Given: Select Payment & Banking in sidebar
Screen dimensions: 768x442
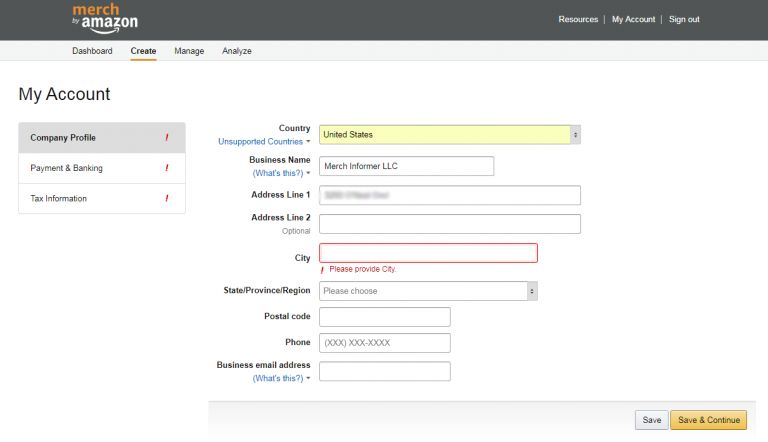Looking at the screenshot, I should [67, 168].
